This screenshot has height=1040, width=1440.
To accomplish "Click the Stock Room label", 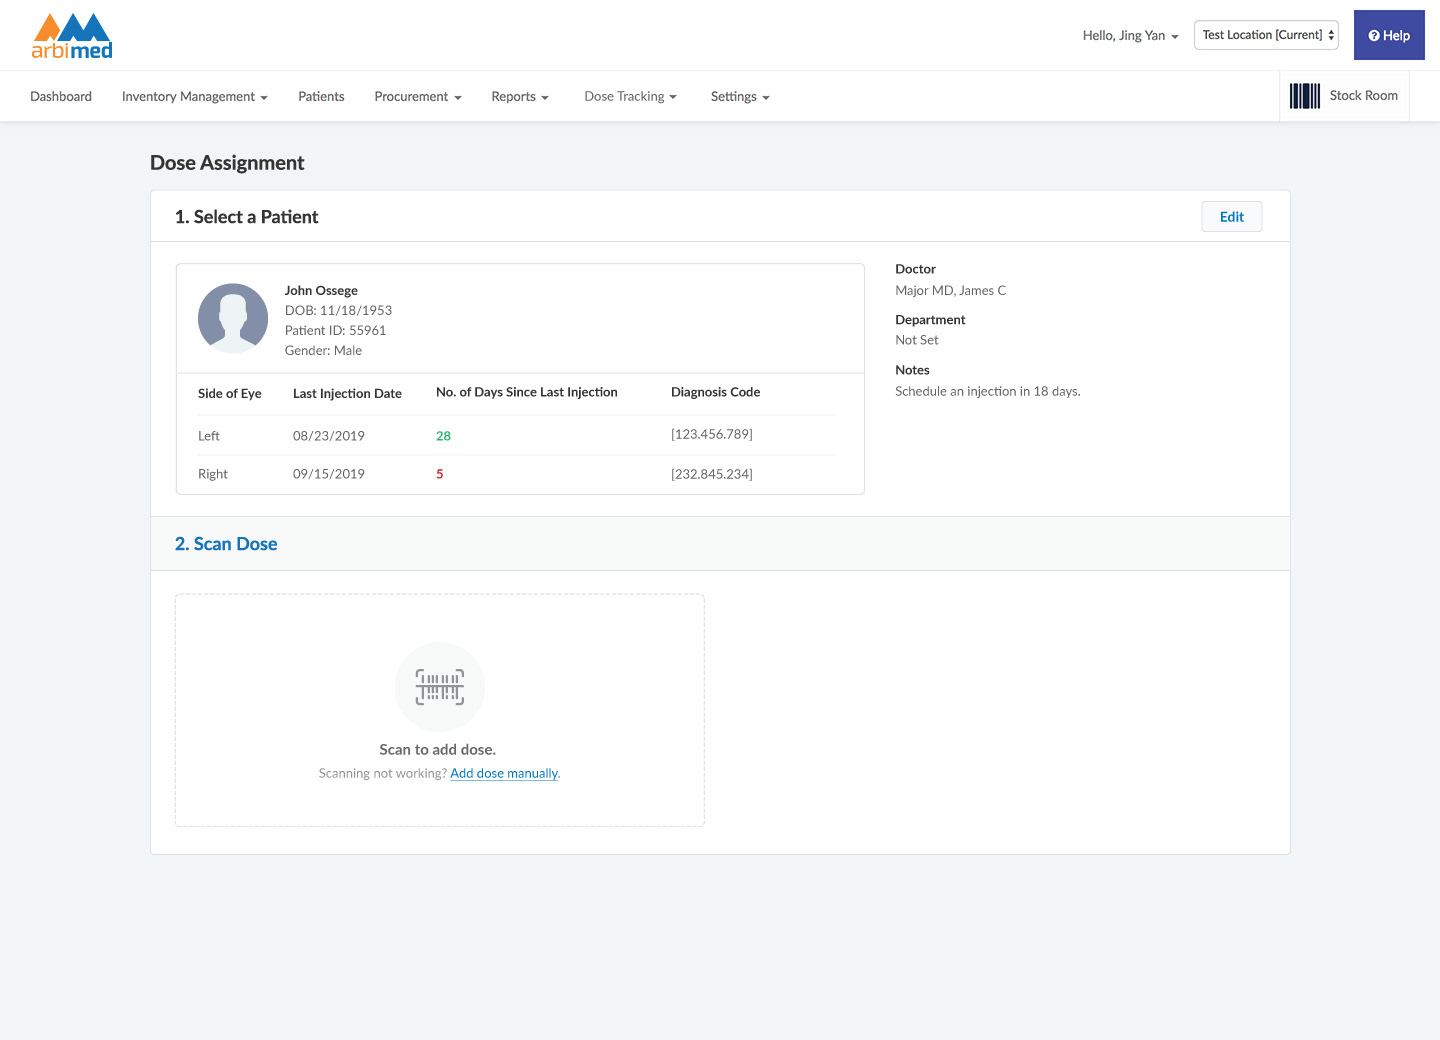I will pyautogui.click(x=1364, y=96).
